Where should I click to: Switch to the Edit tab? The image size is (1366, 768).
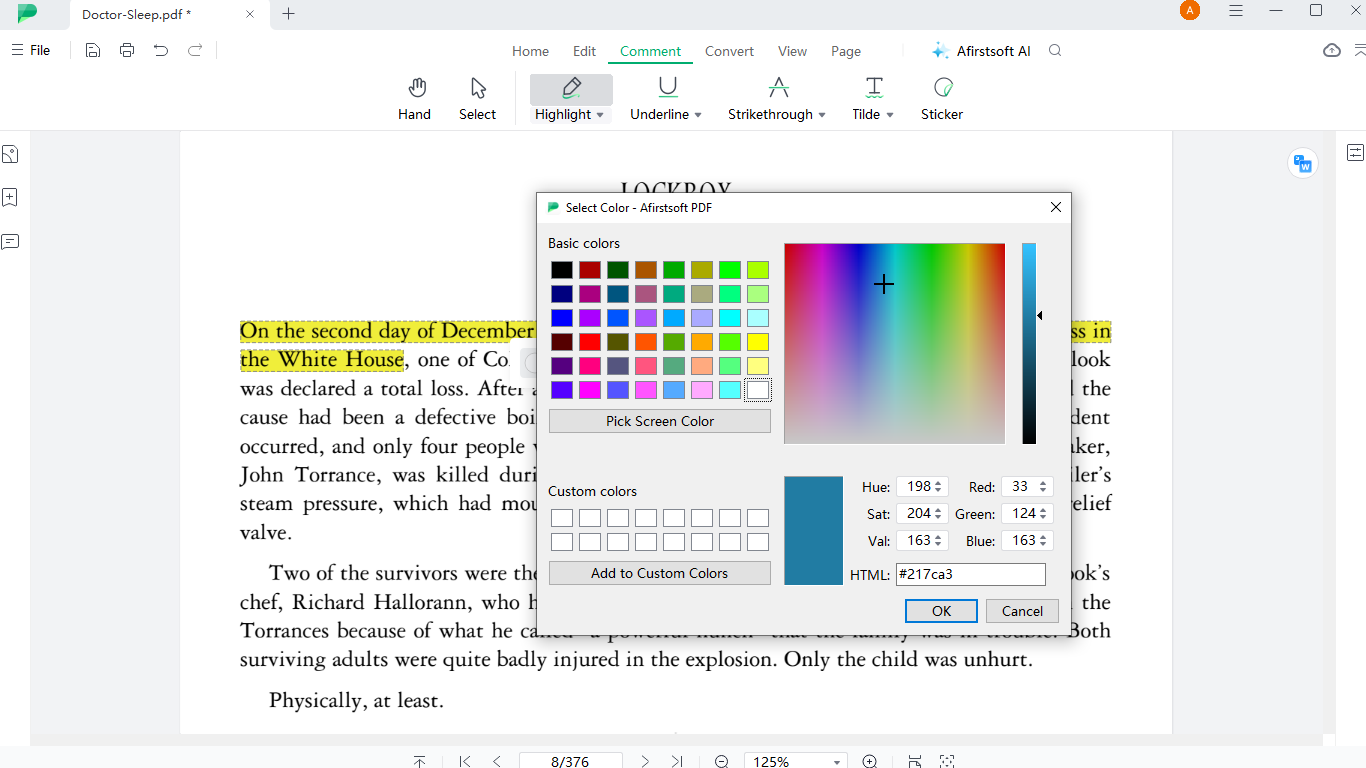(584, 51)
